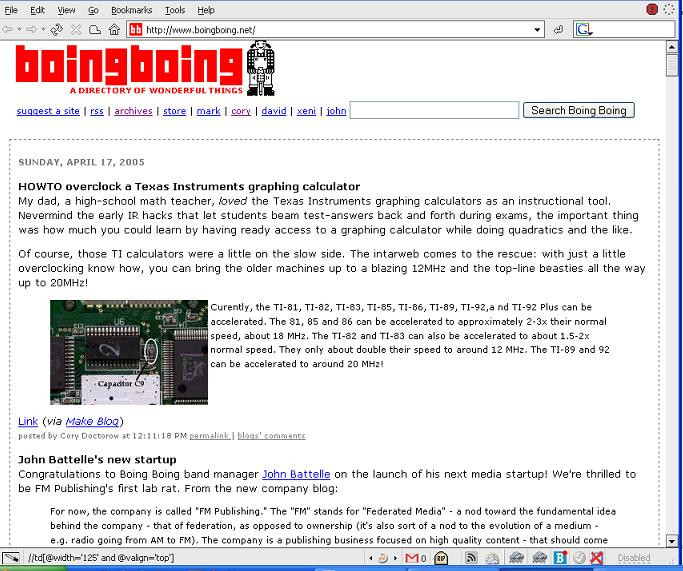Go forward with the Forward arrow

coord(31,30)
